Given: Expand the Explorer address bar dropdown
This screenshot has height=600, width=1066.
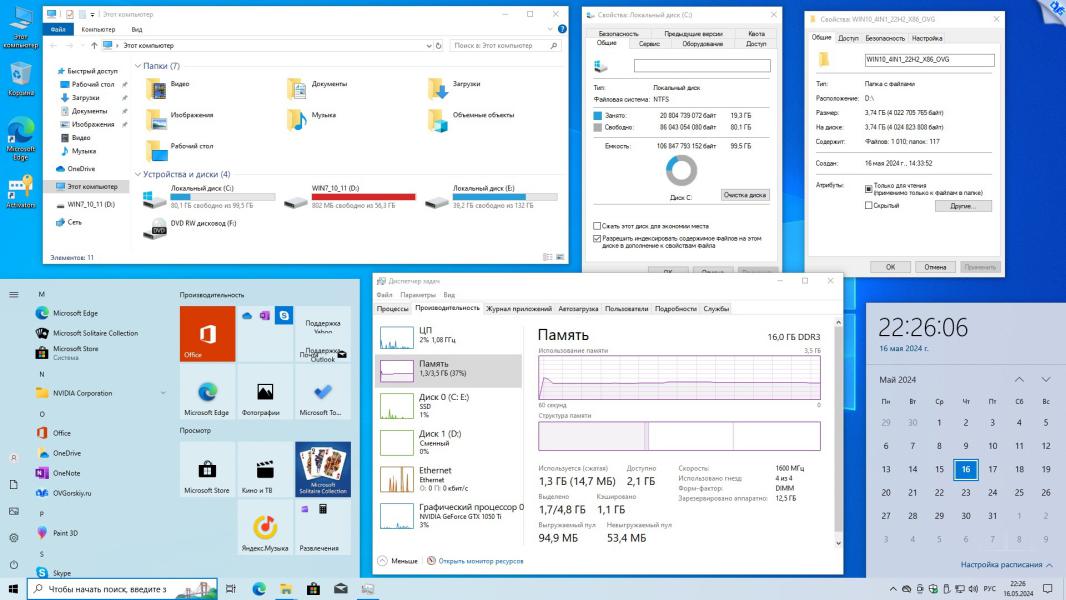Looking at the screenshot, I should tap(428, 46).
